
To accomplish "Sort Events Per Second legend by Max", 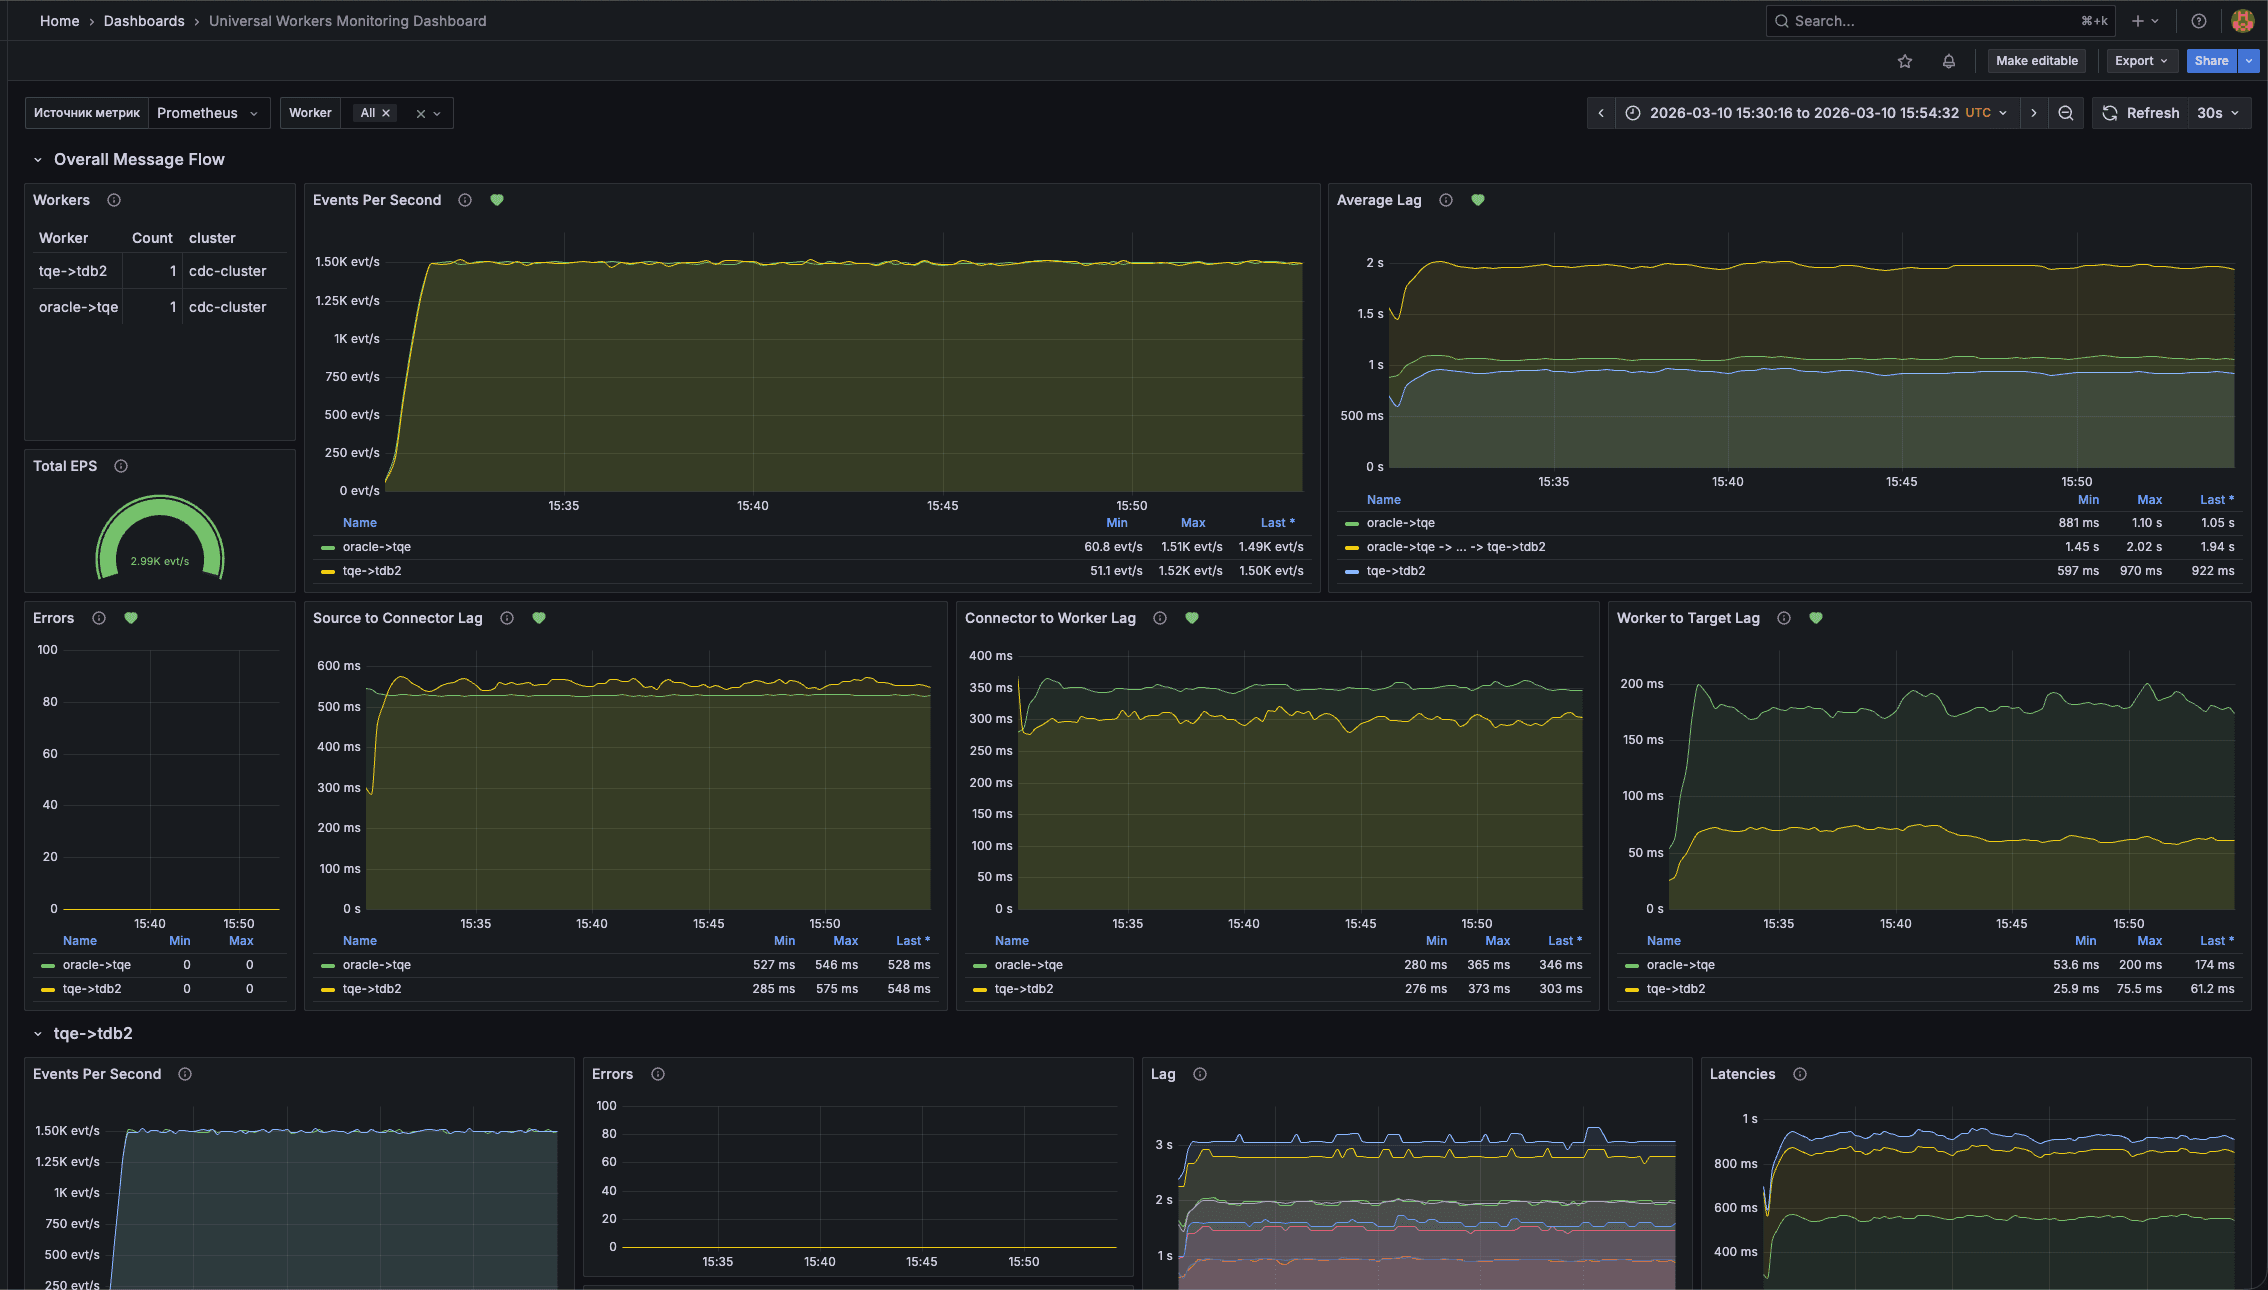I will [1193, 523].
